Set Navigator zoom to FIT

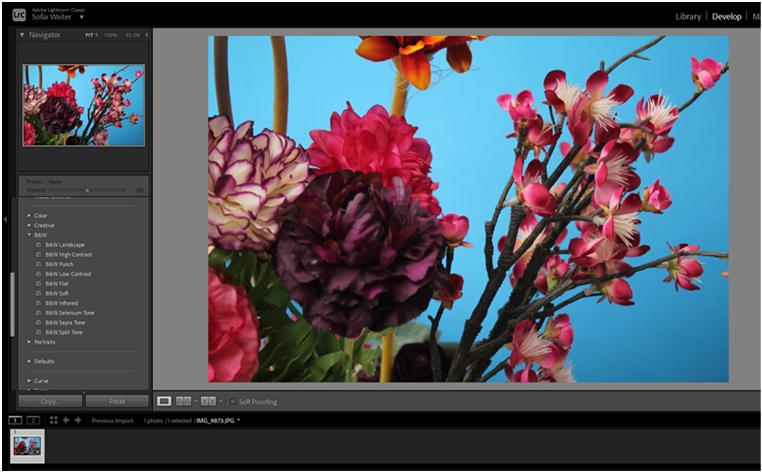pyautogui.click(x=89, y=35)
